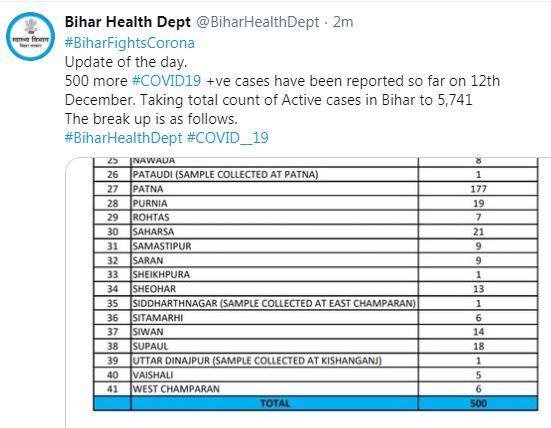
Task: Open the attached district table image
Action: click(308, 293)
